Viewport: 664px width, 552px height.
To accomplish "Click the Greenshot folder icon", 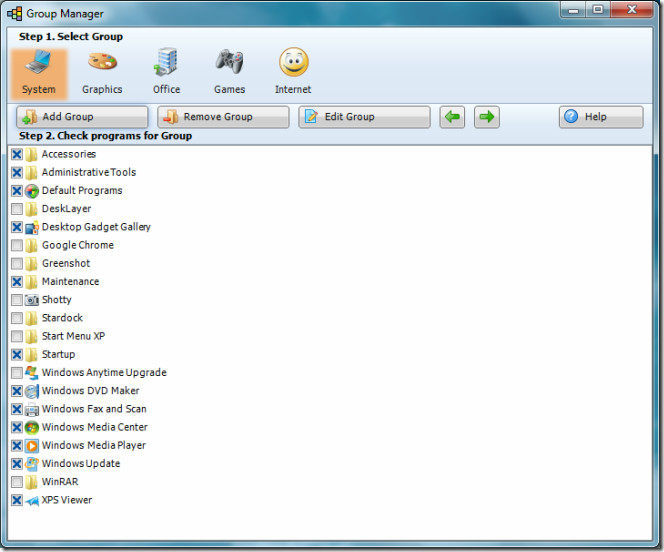I will click(31, 264).
